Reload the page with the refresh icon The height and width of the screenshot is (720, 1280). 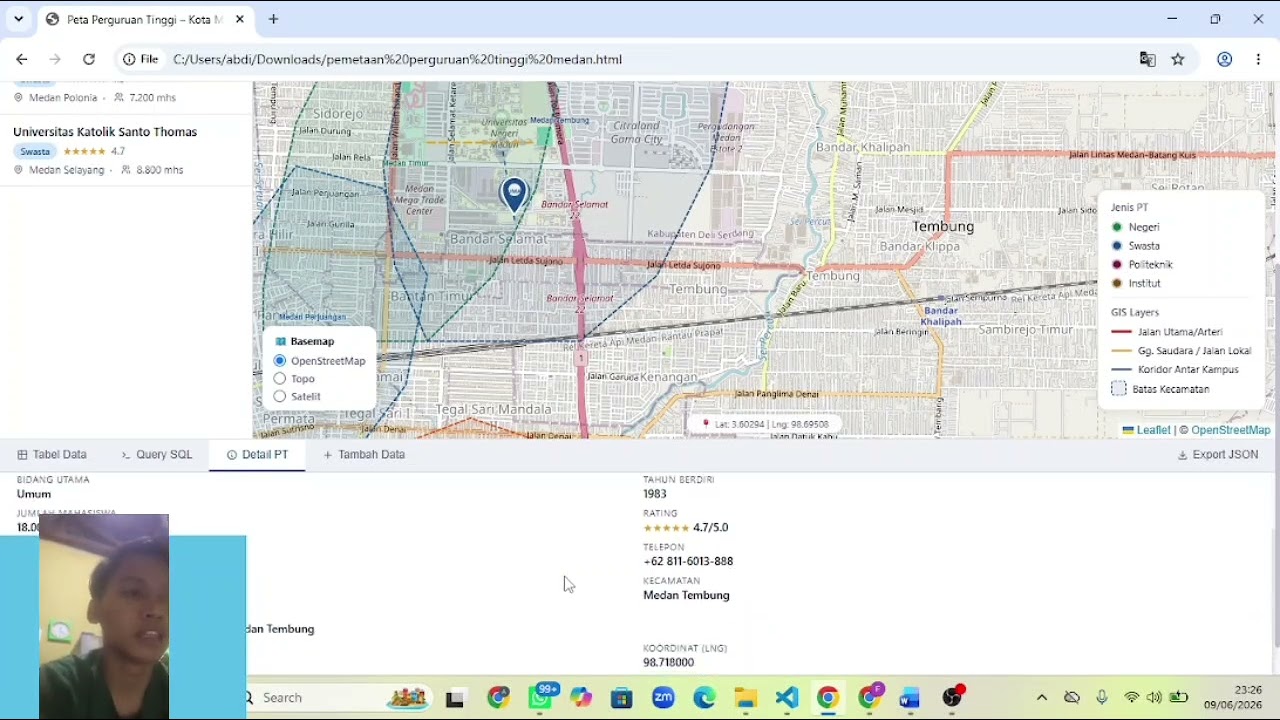[x=89, y=59]
